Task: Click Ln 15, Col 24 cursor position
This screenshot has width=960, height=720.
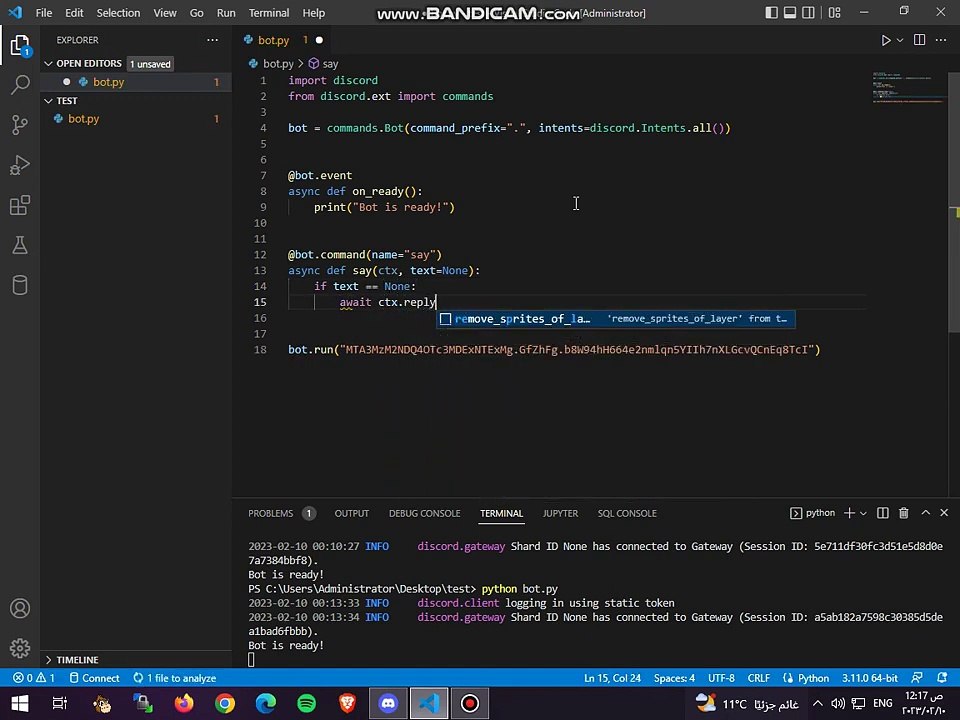Action: point(612,678)
